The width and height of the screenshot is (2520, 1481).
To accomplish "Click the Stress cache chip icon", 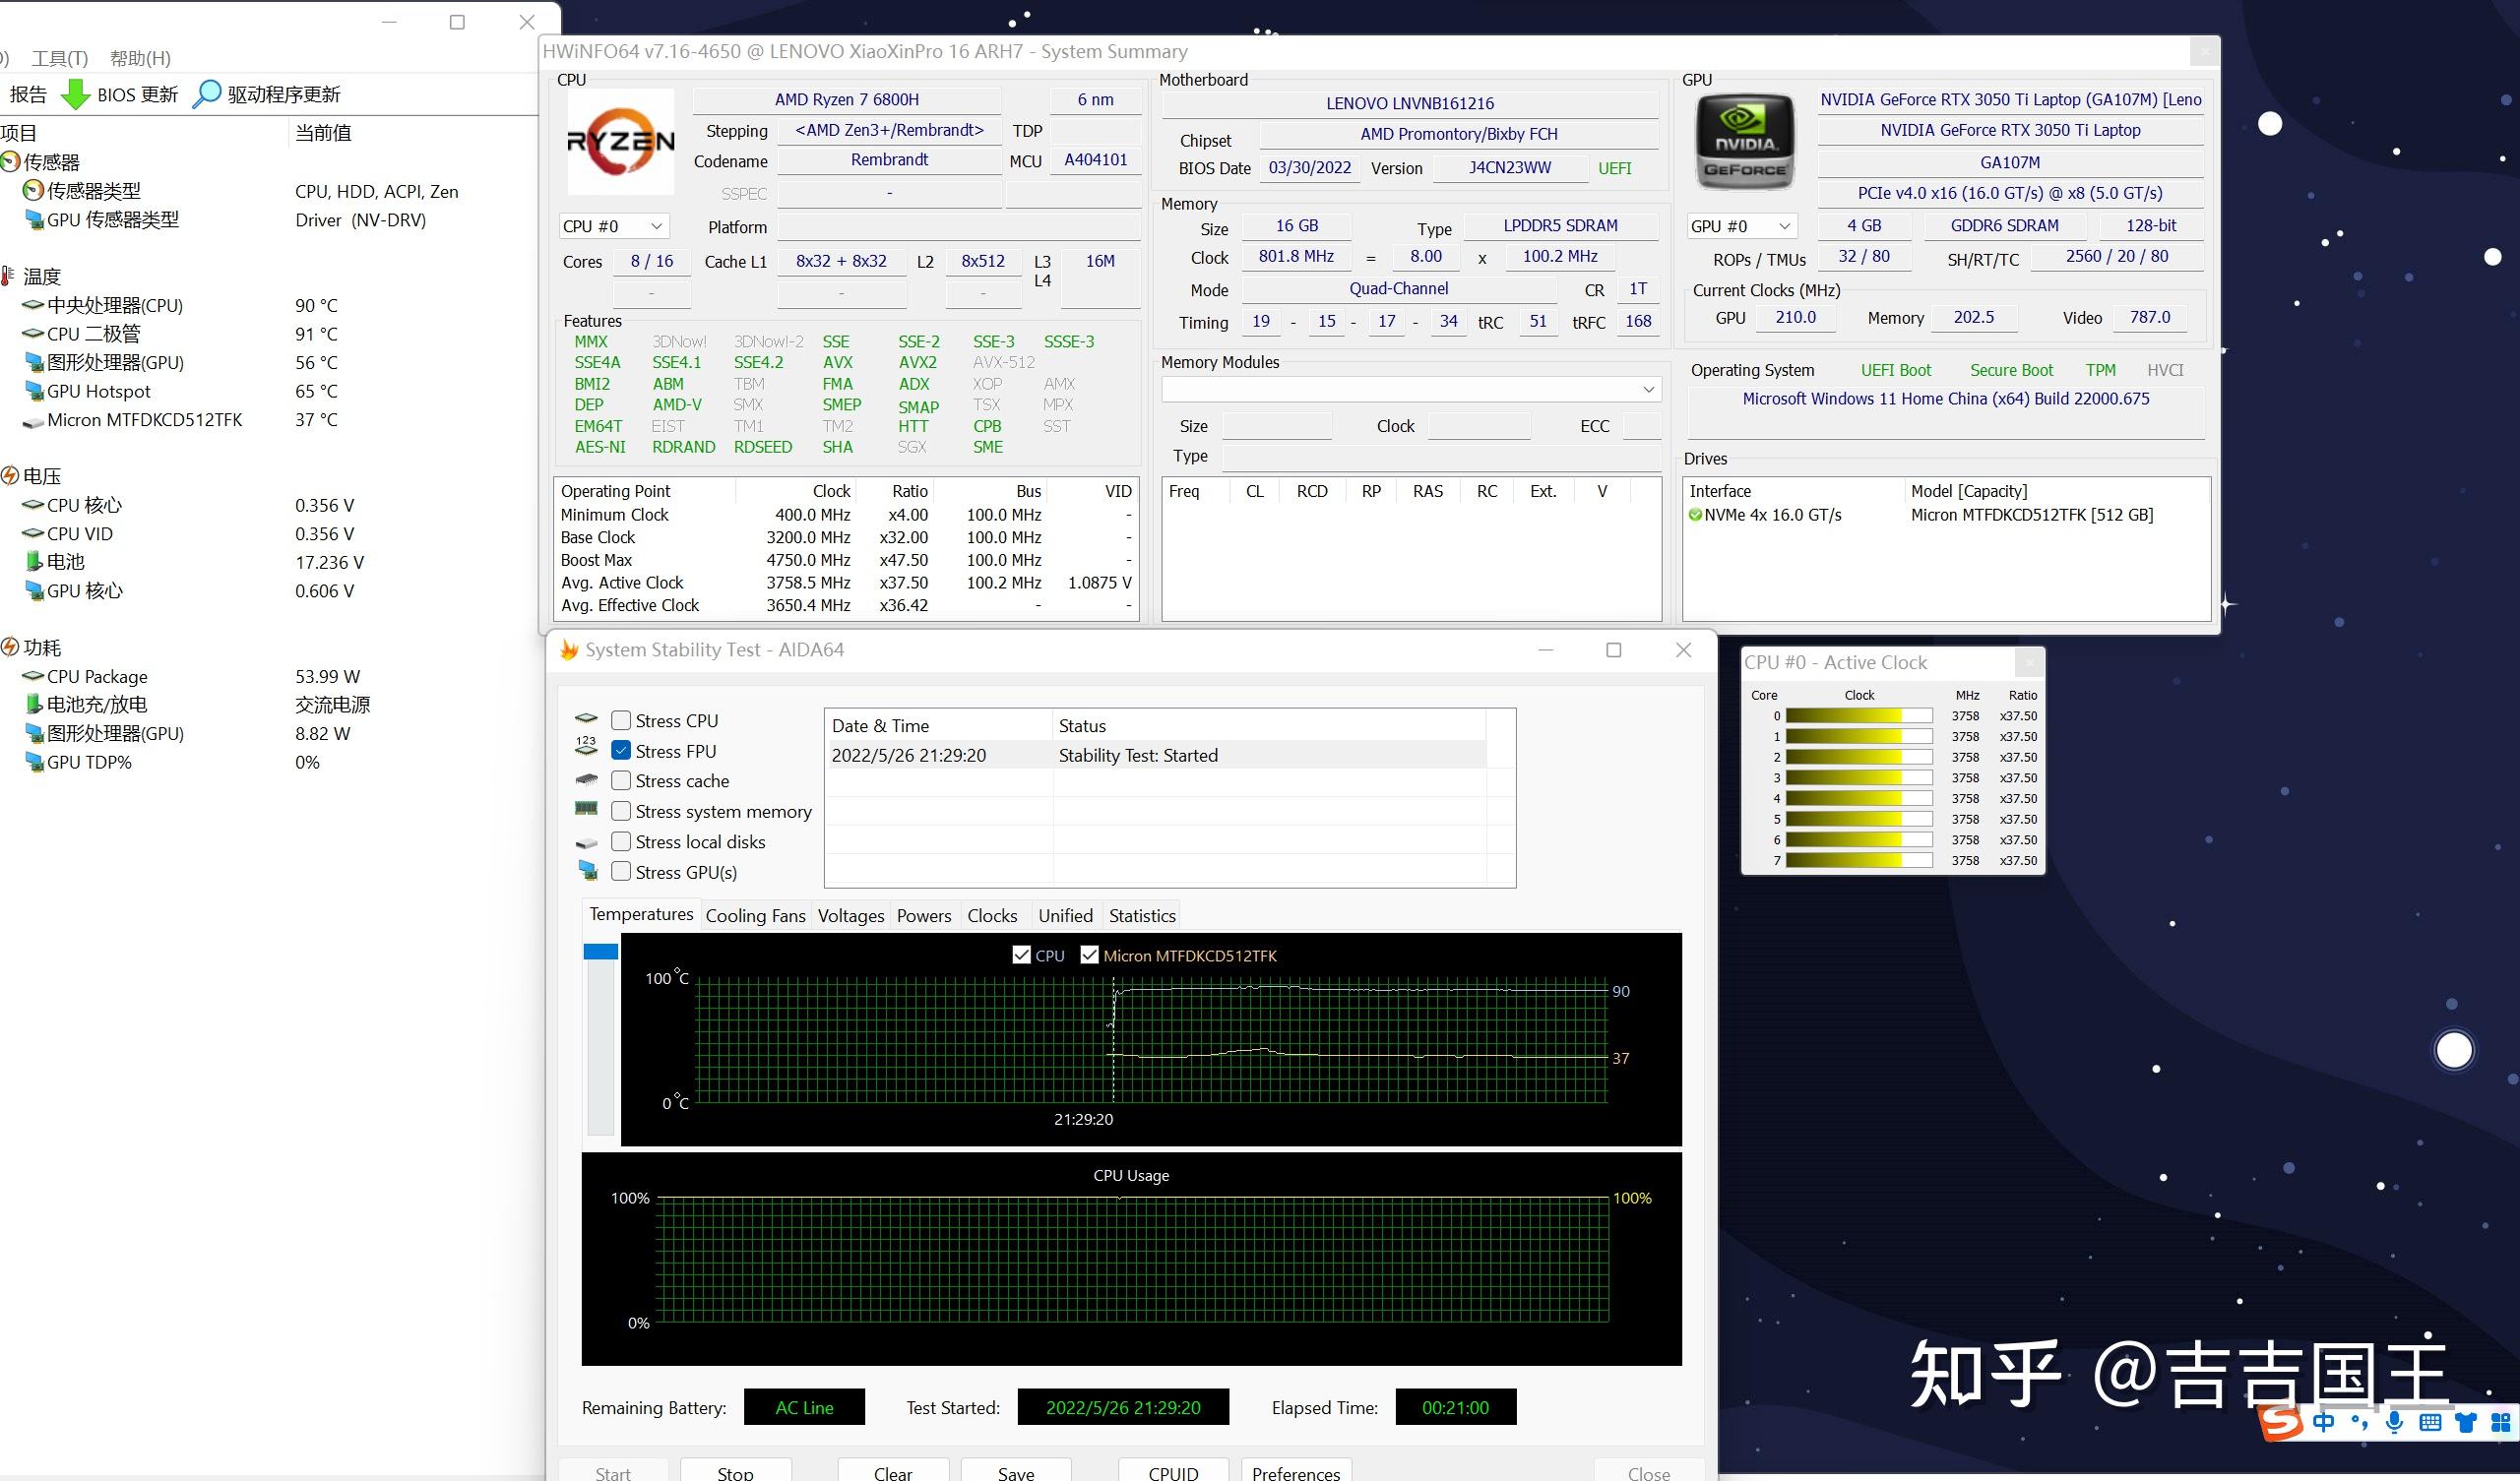I will tap(586, 780).
